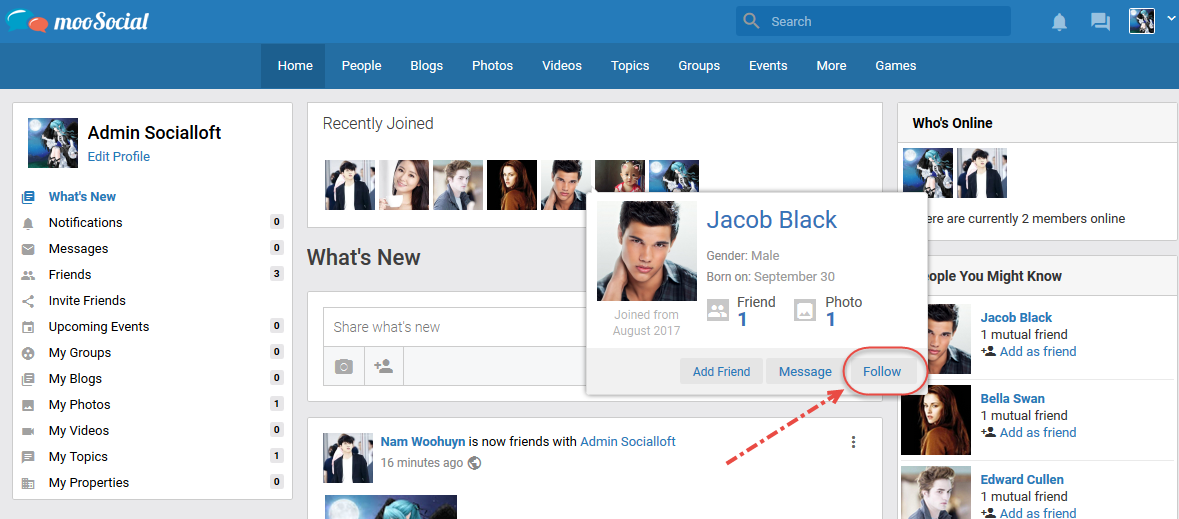
Task: Open Jacob Black name link in popup
Action: coord(771,220)
